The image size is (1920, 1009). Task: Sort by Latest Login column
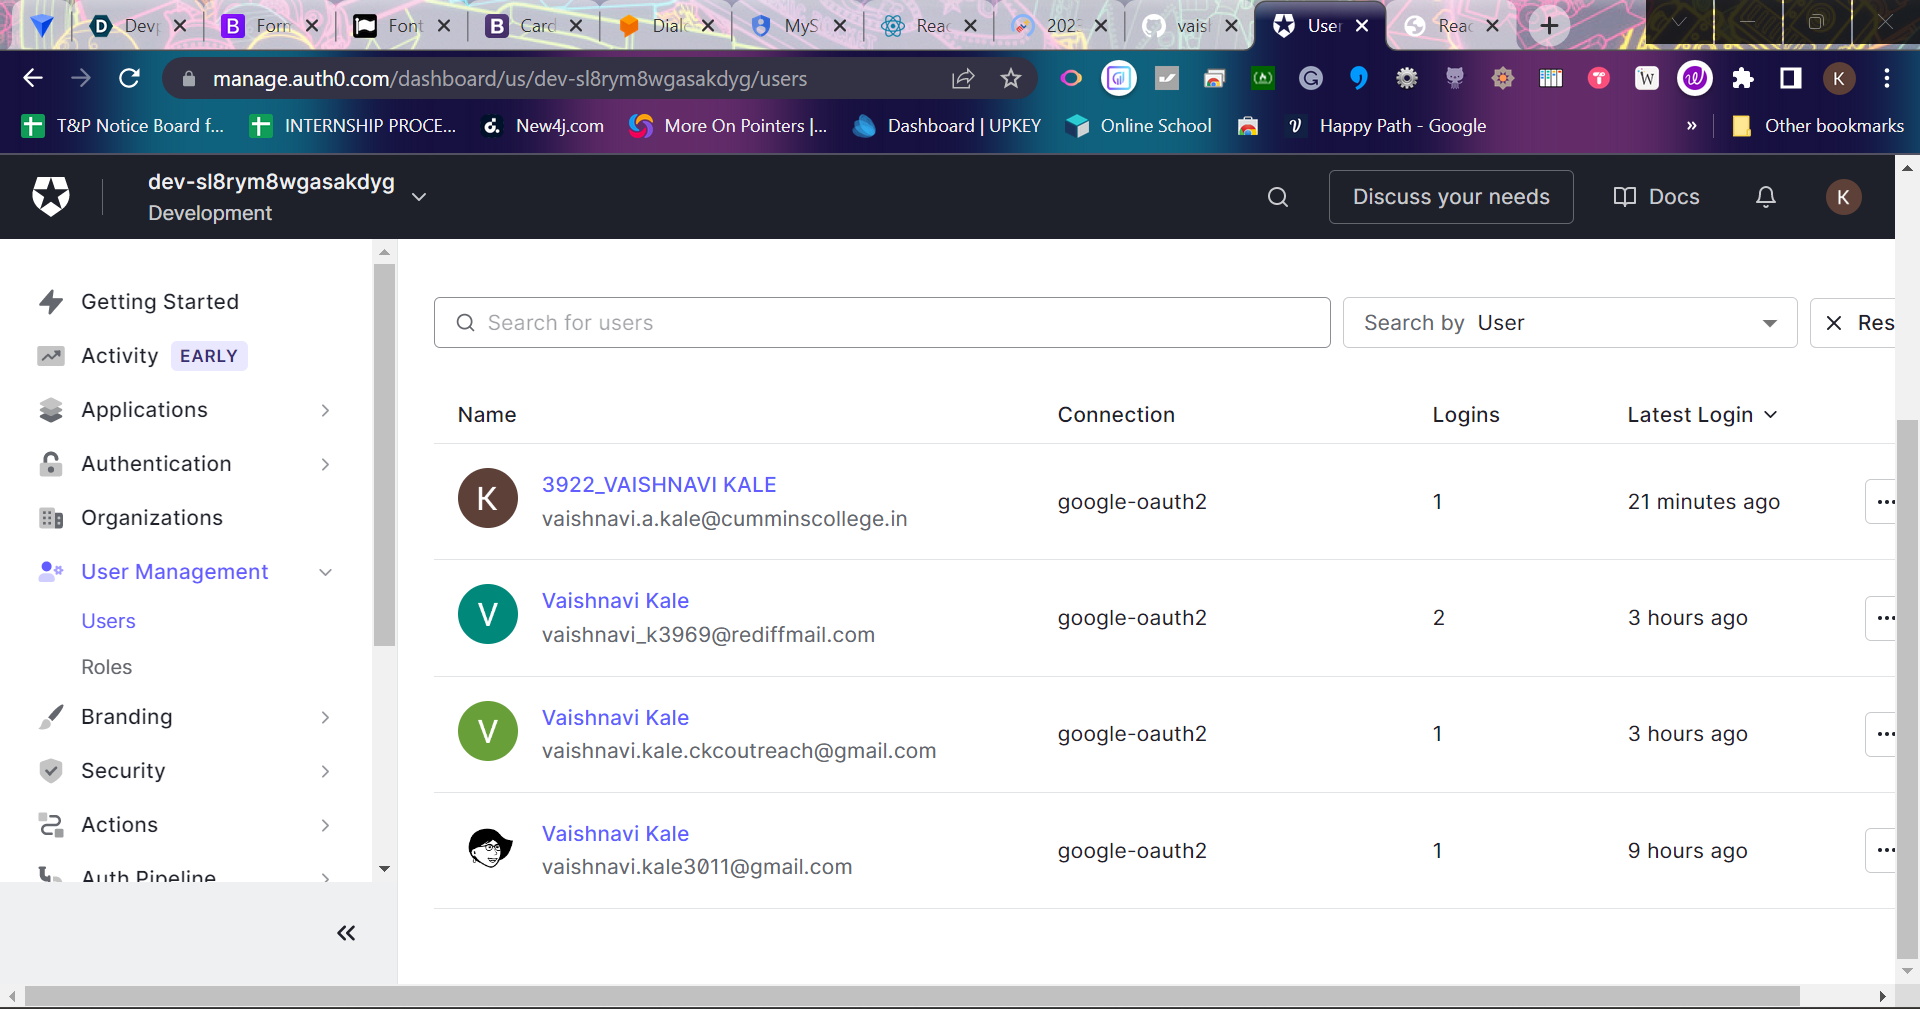point(1702,415)
